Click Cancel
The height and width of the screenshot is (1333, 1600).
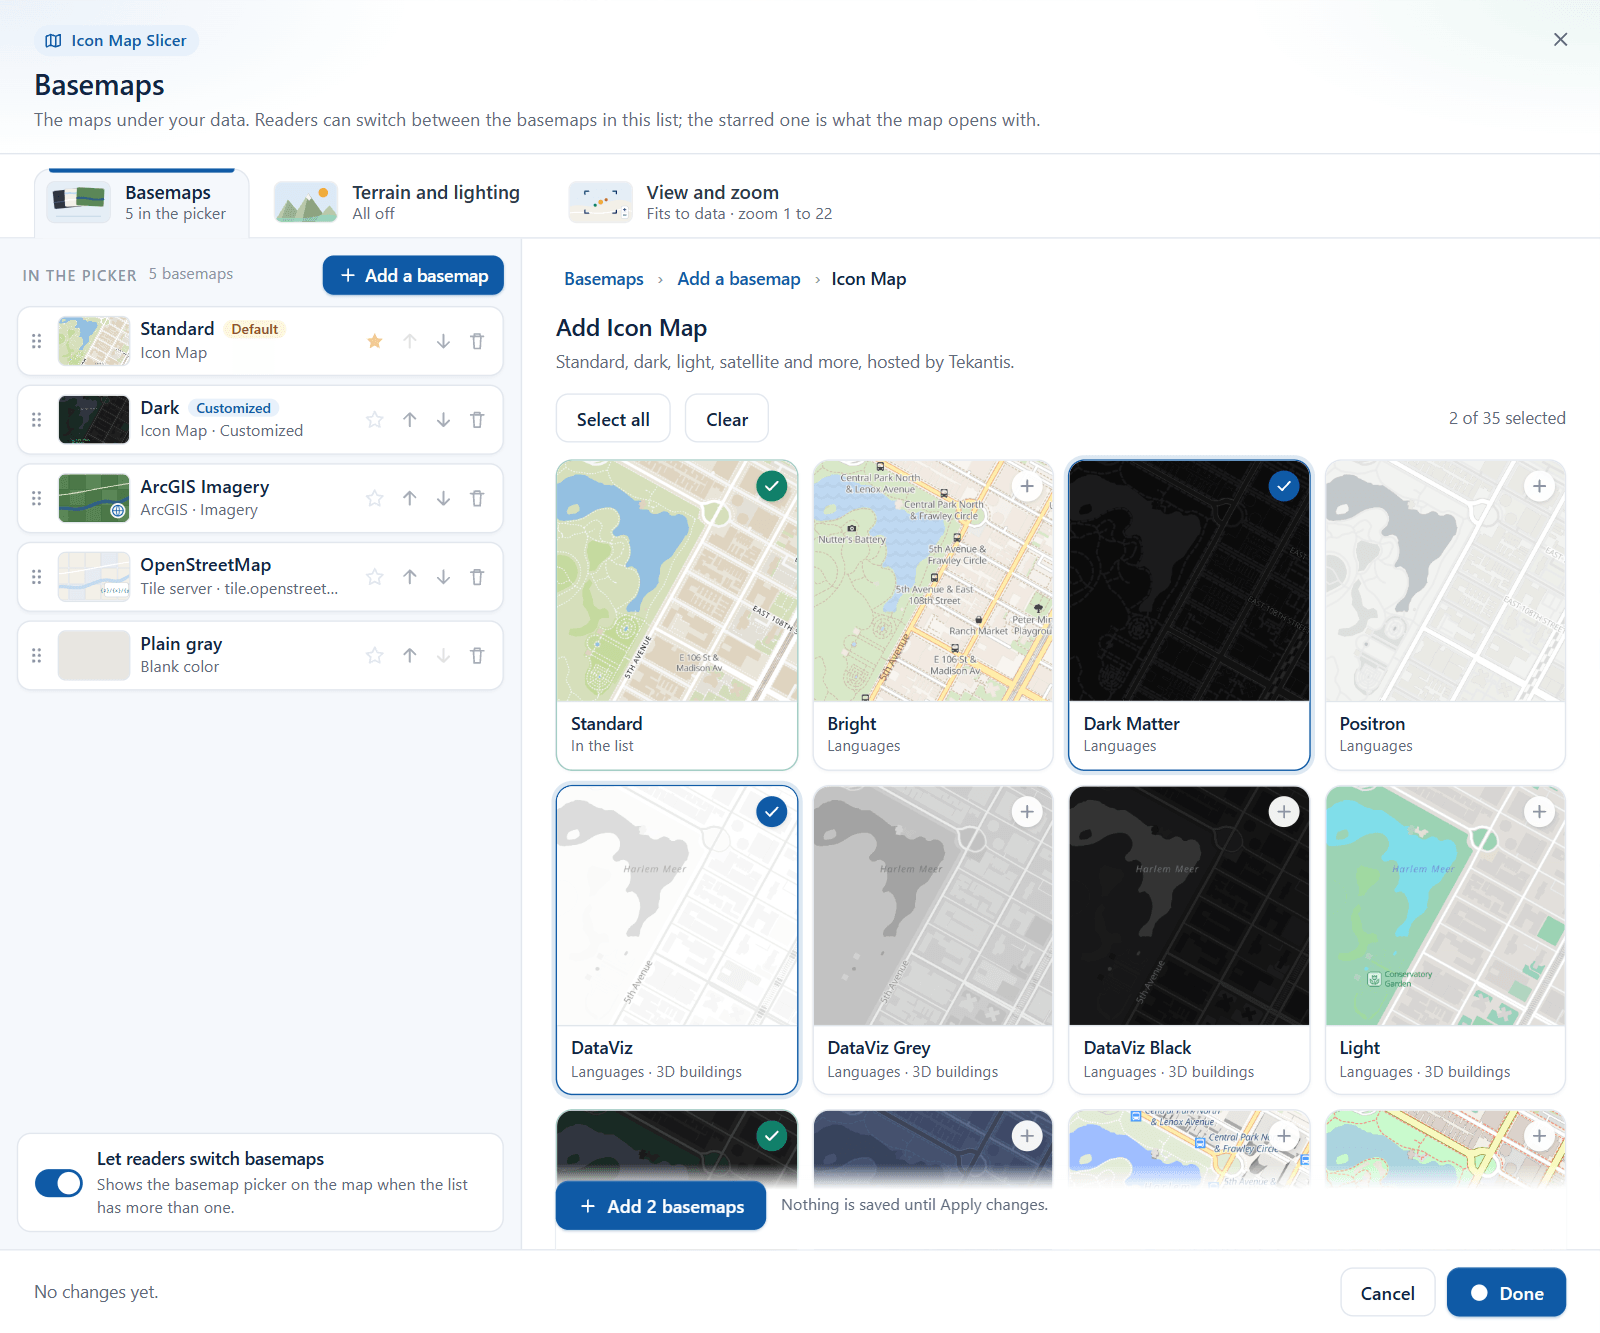(x=1388, y=1293)
